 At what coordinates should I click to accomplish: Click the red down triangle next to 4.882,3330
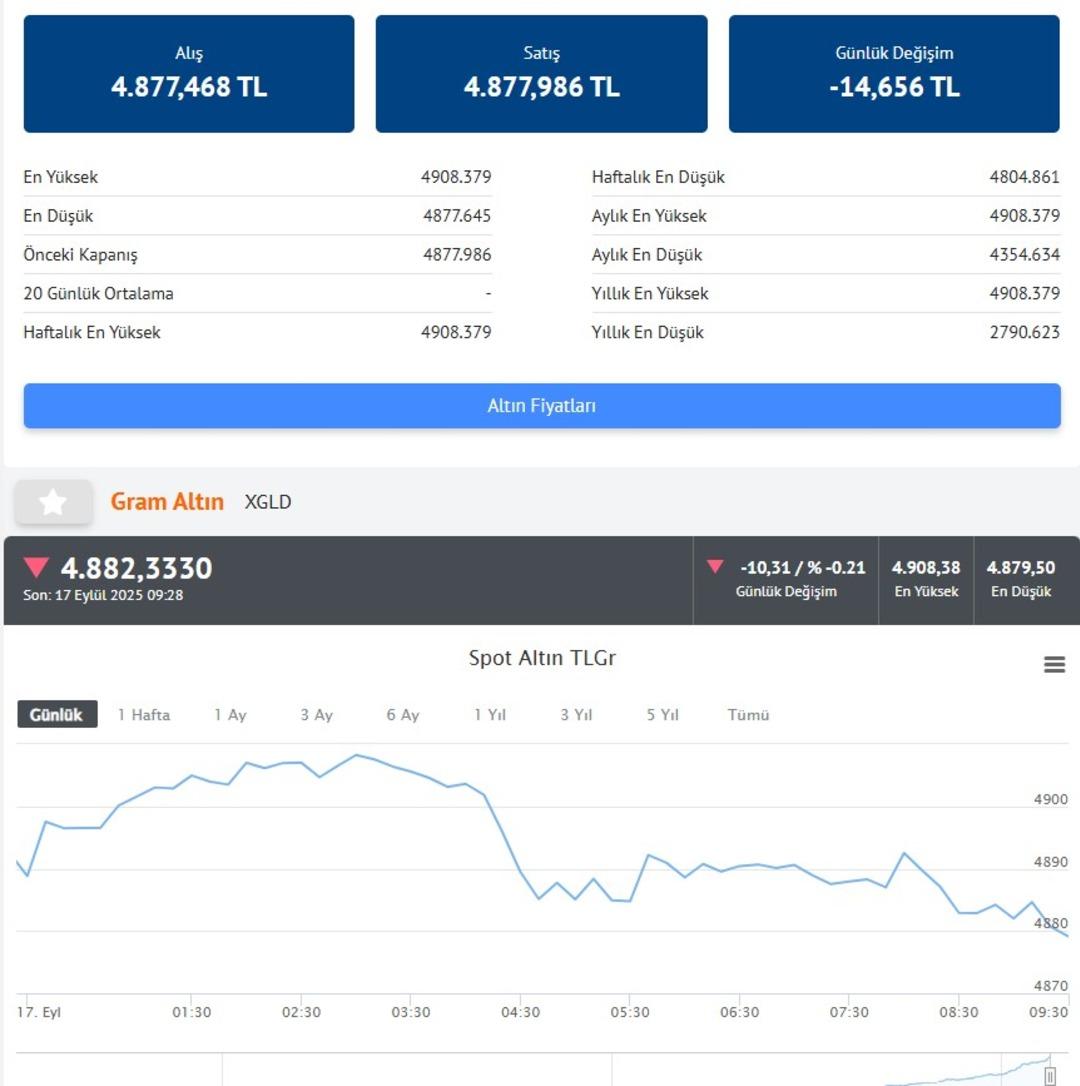click(x=36, y=567)
